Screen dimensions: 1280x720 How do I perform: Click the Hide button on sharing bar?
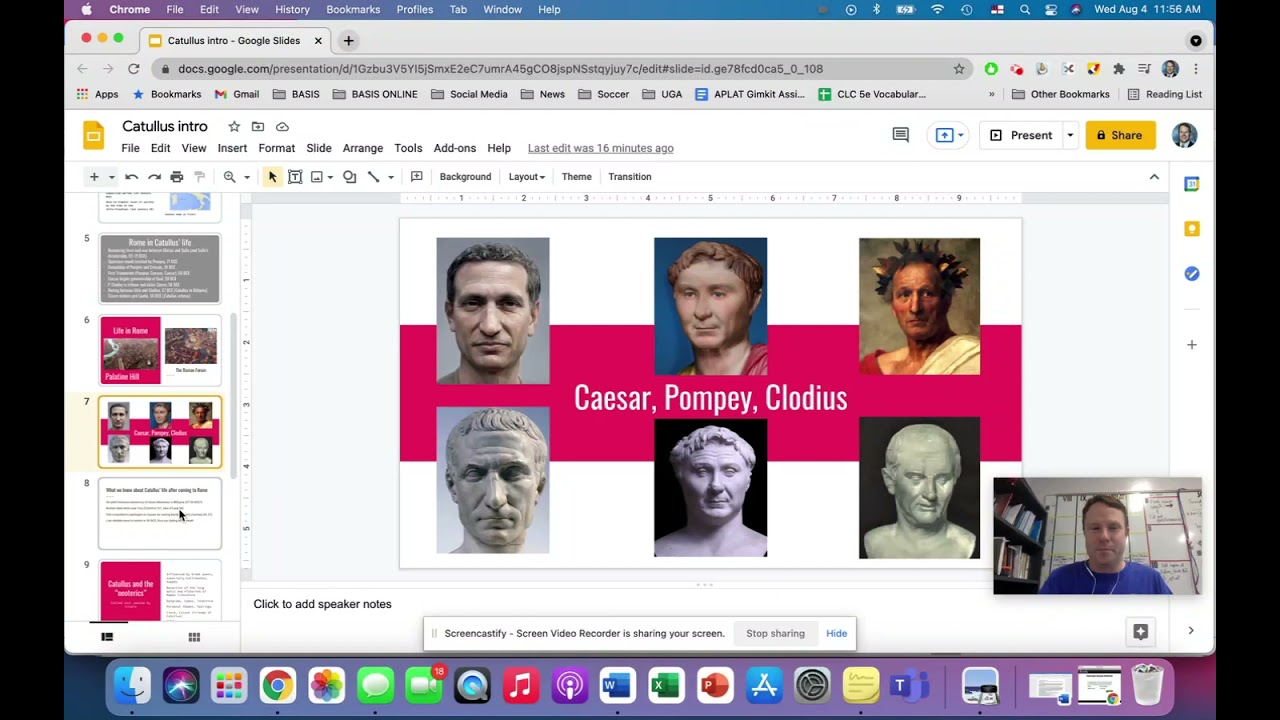coord(836,633)
